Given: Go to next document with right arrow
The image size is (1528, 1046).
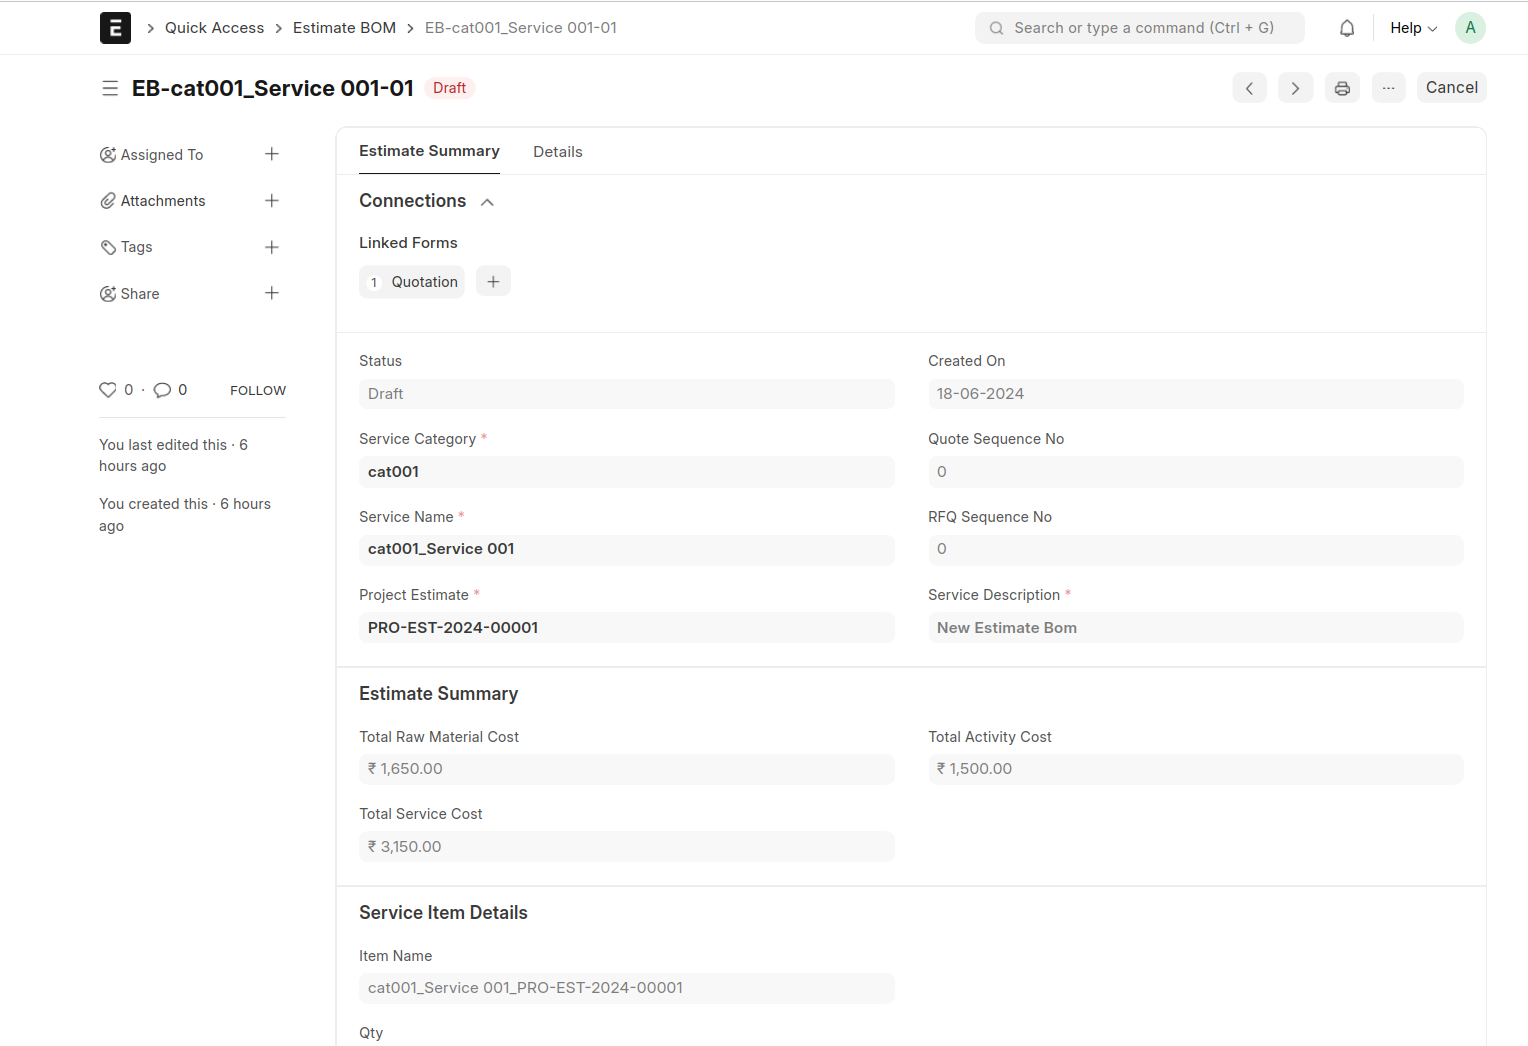Looking at the screenshot, I should click(x=1295, y=88).
